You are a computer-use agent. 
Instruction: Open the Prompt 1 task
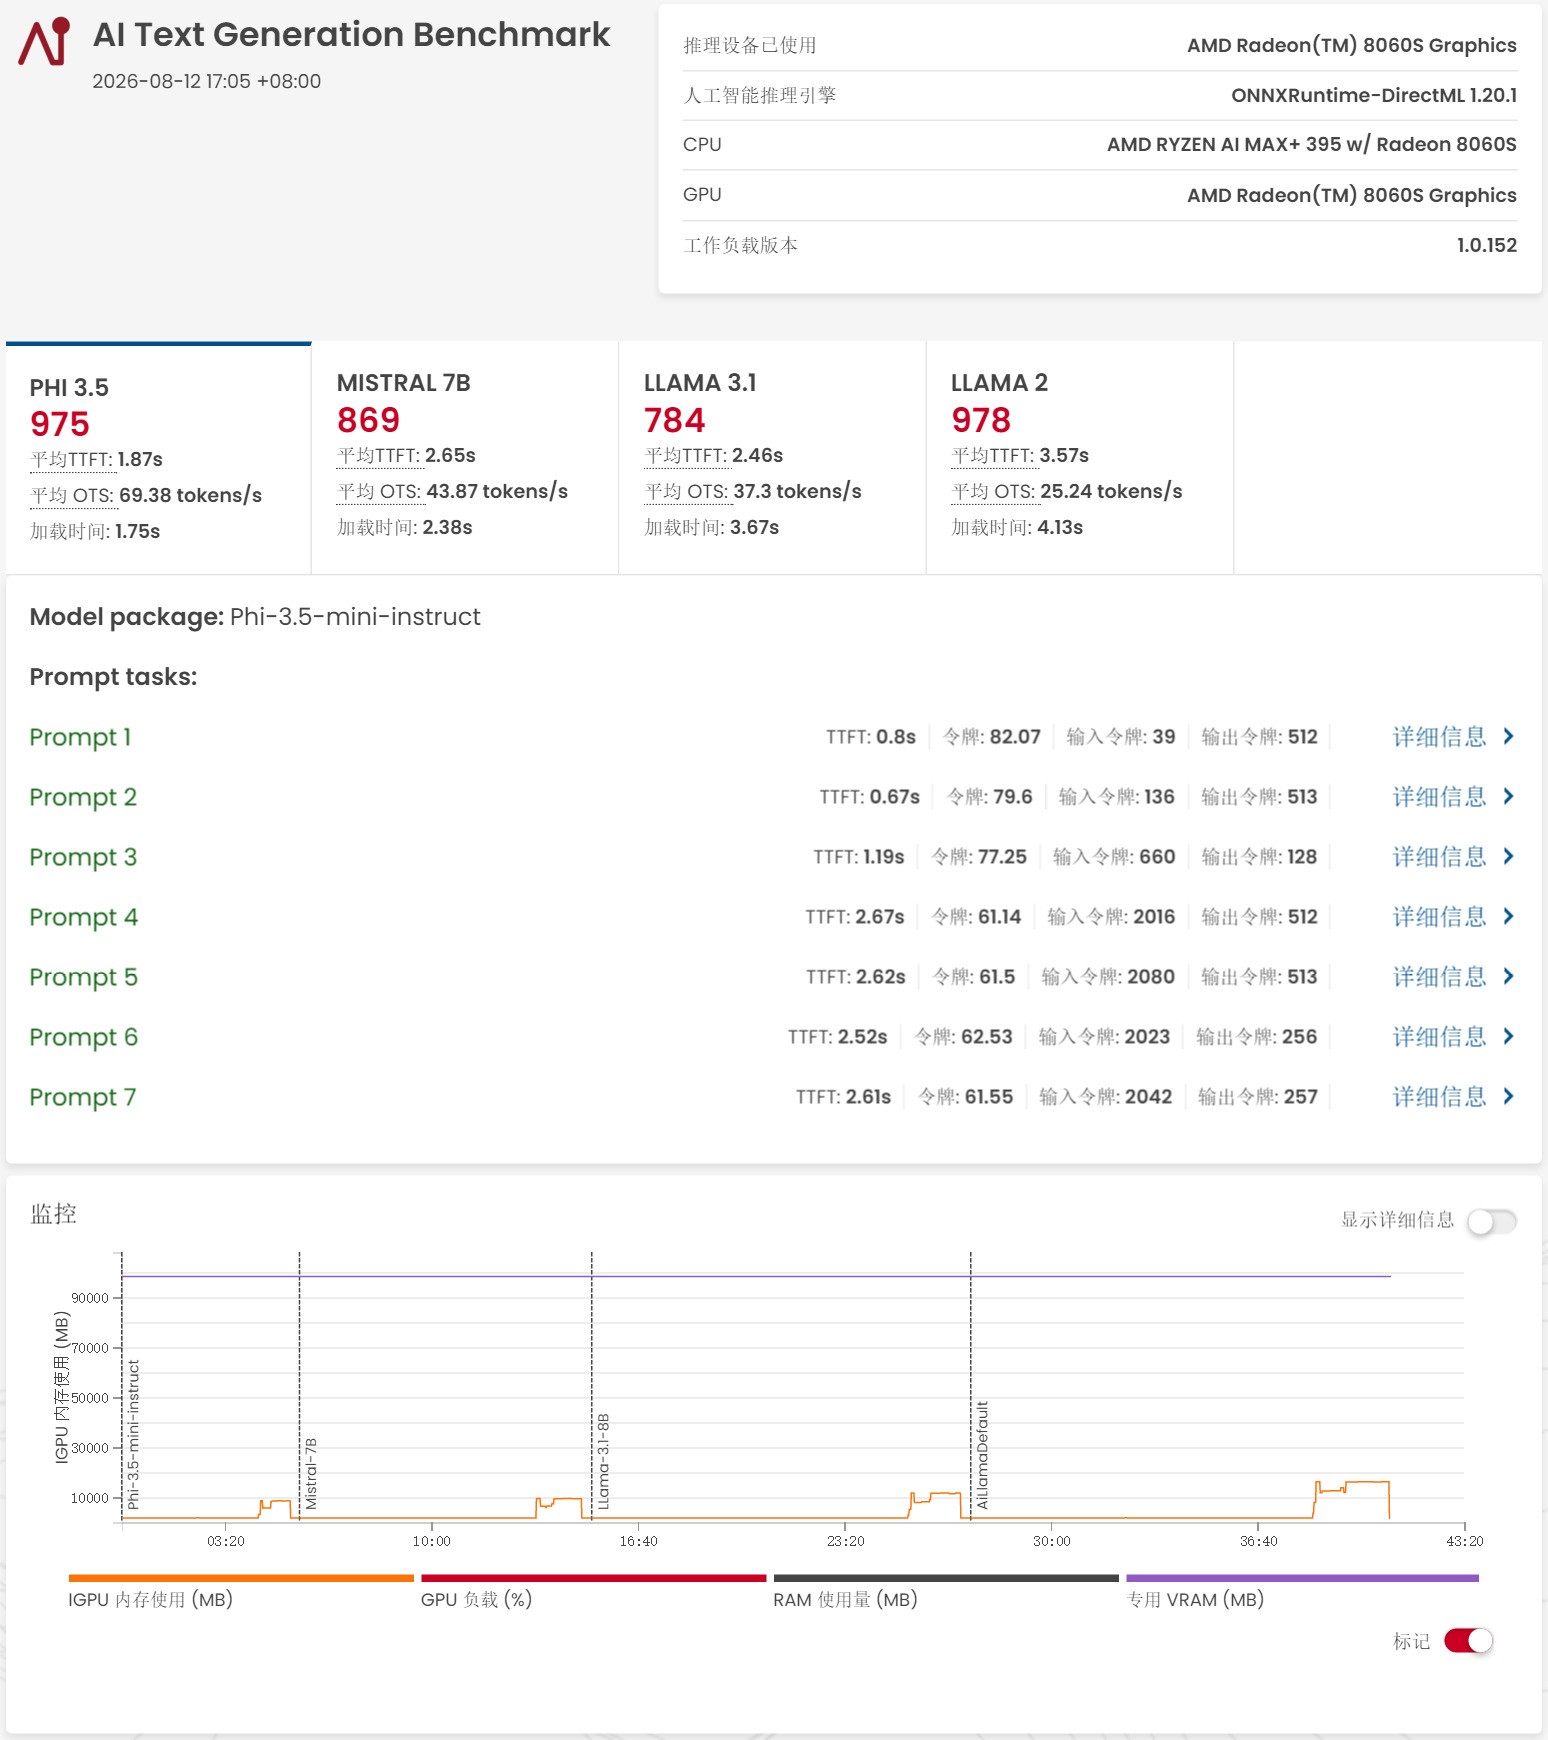tap(80, 737)
